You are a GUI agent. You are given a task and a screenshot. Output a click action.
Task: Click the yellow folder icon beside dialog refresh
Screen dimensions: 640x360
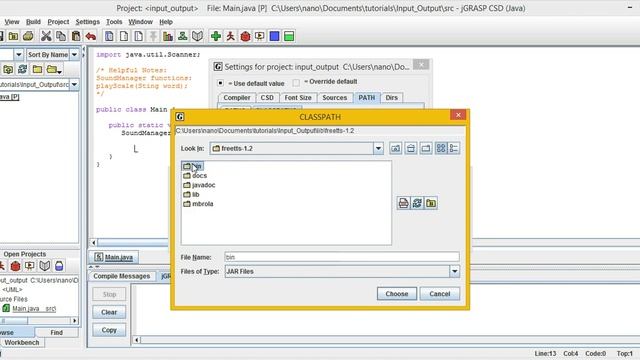point(431,203)
